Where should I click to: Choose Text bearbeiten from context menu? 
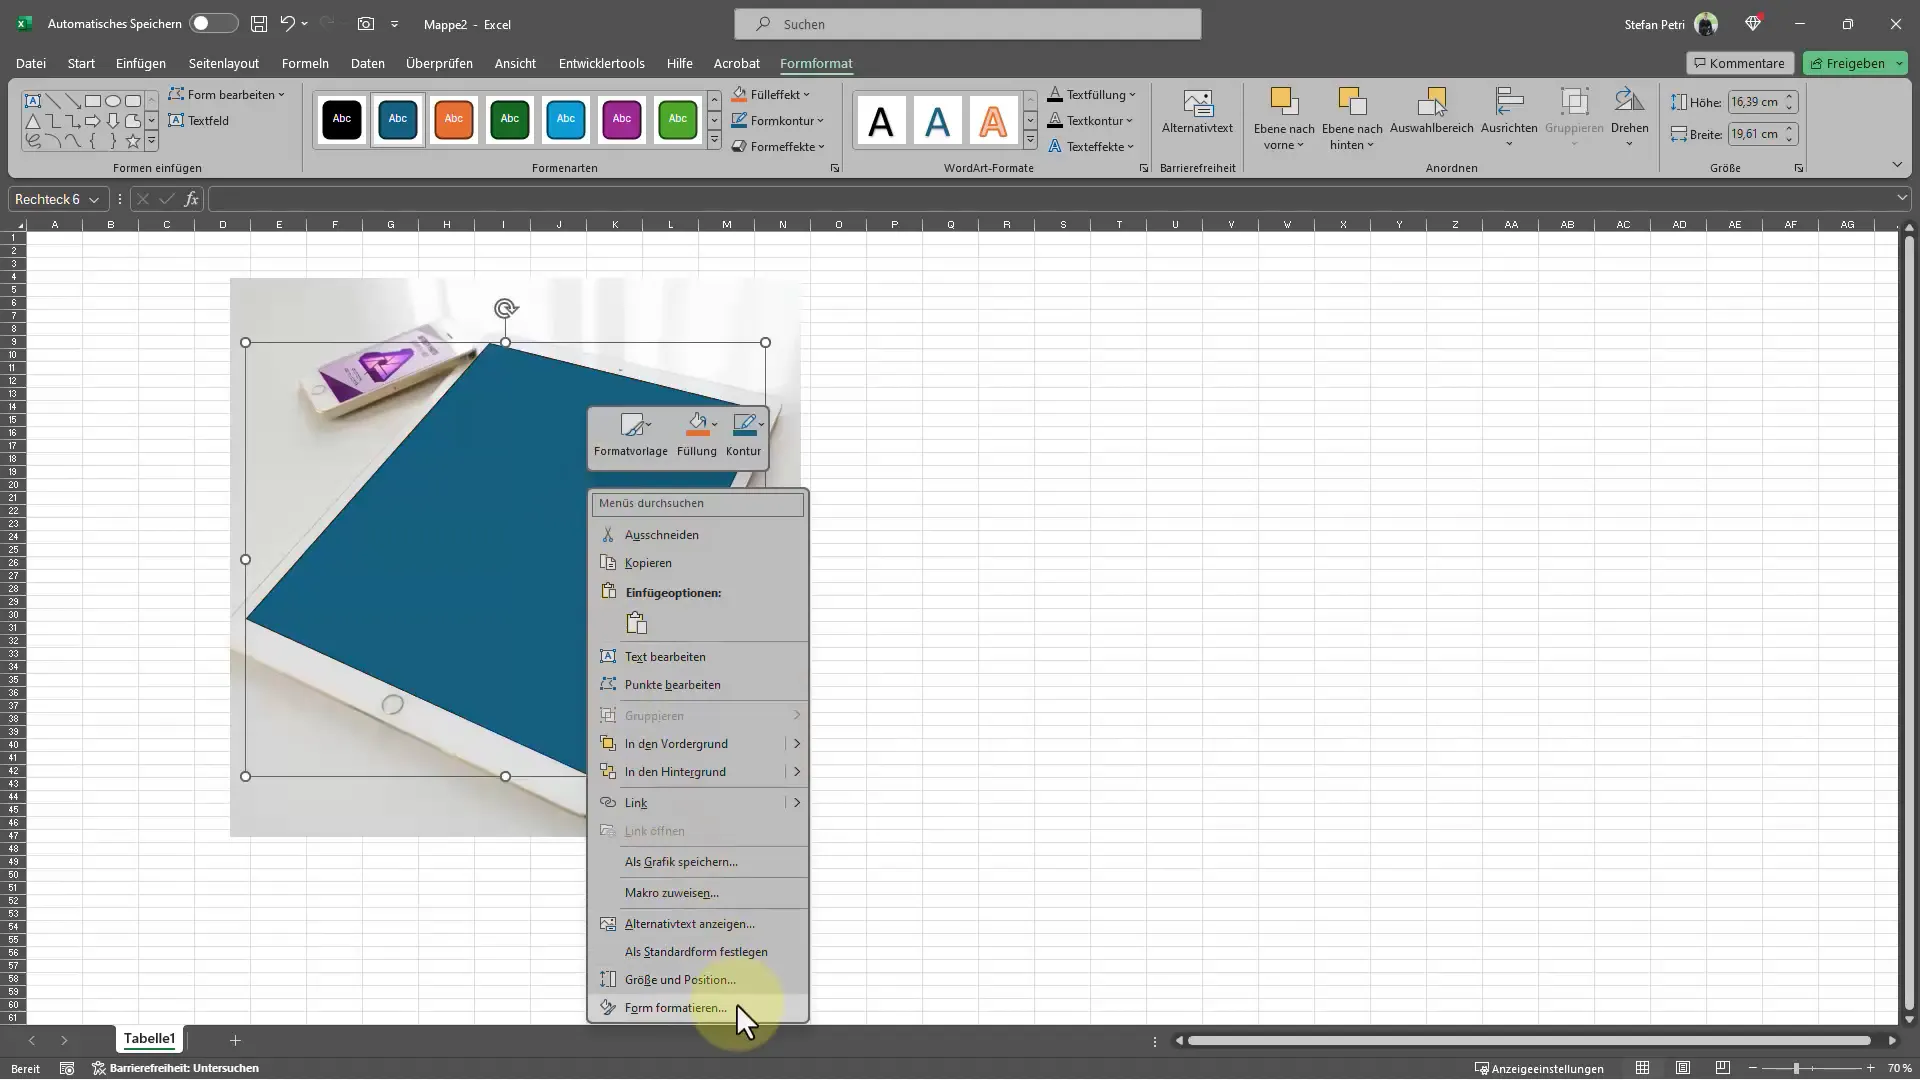698,657
